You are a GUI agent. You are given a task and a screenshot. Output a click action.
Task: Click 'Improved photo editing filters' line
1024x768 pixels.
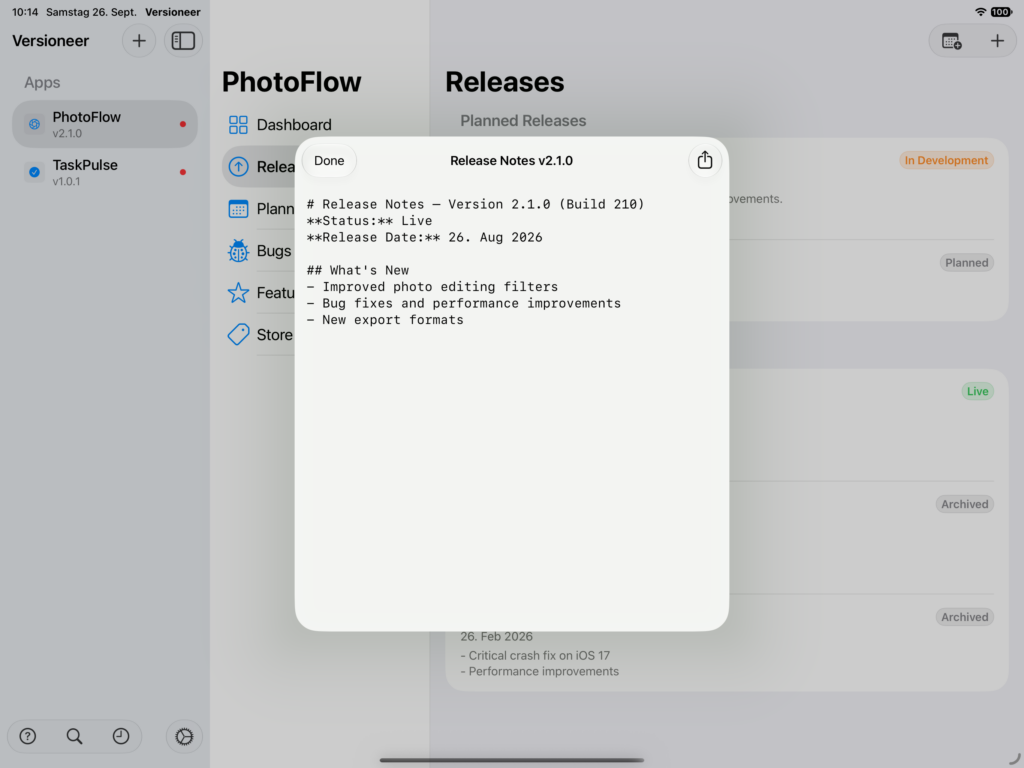click(x=432, y=287)
